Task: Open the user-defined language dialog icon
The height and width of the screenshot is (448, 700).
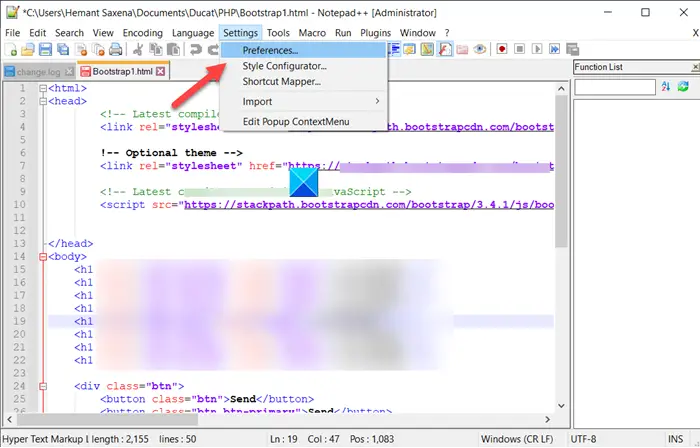Action: (x=409, y=49)
